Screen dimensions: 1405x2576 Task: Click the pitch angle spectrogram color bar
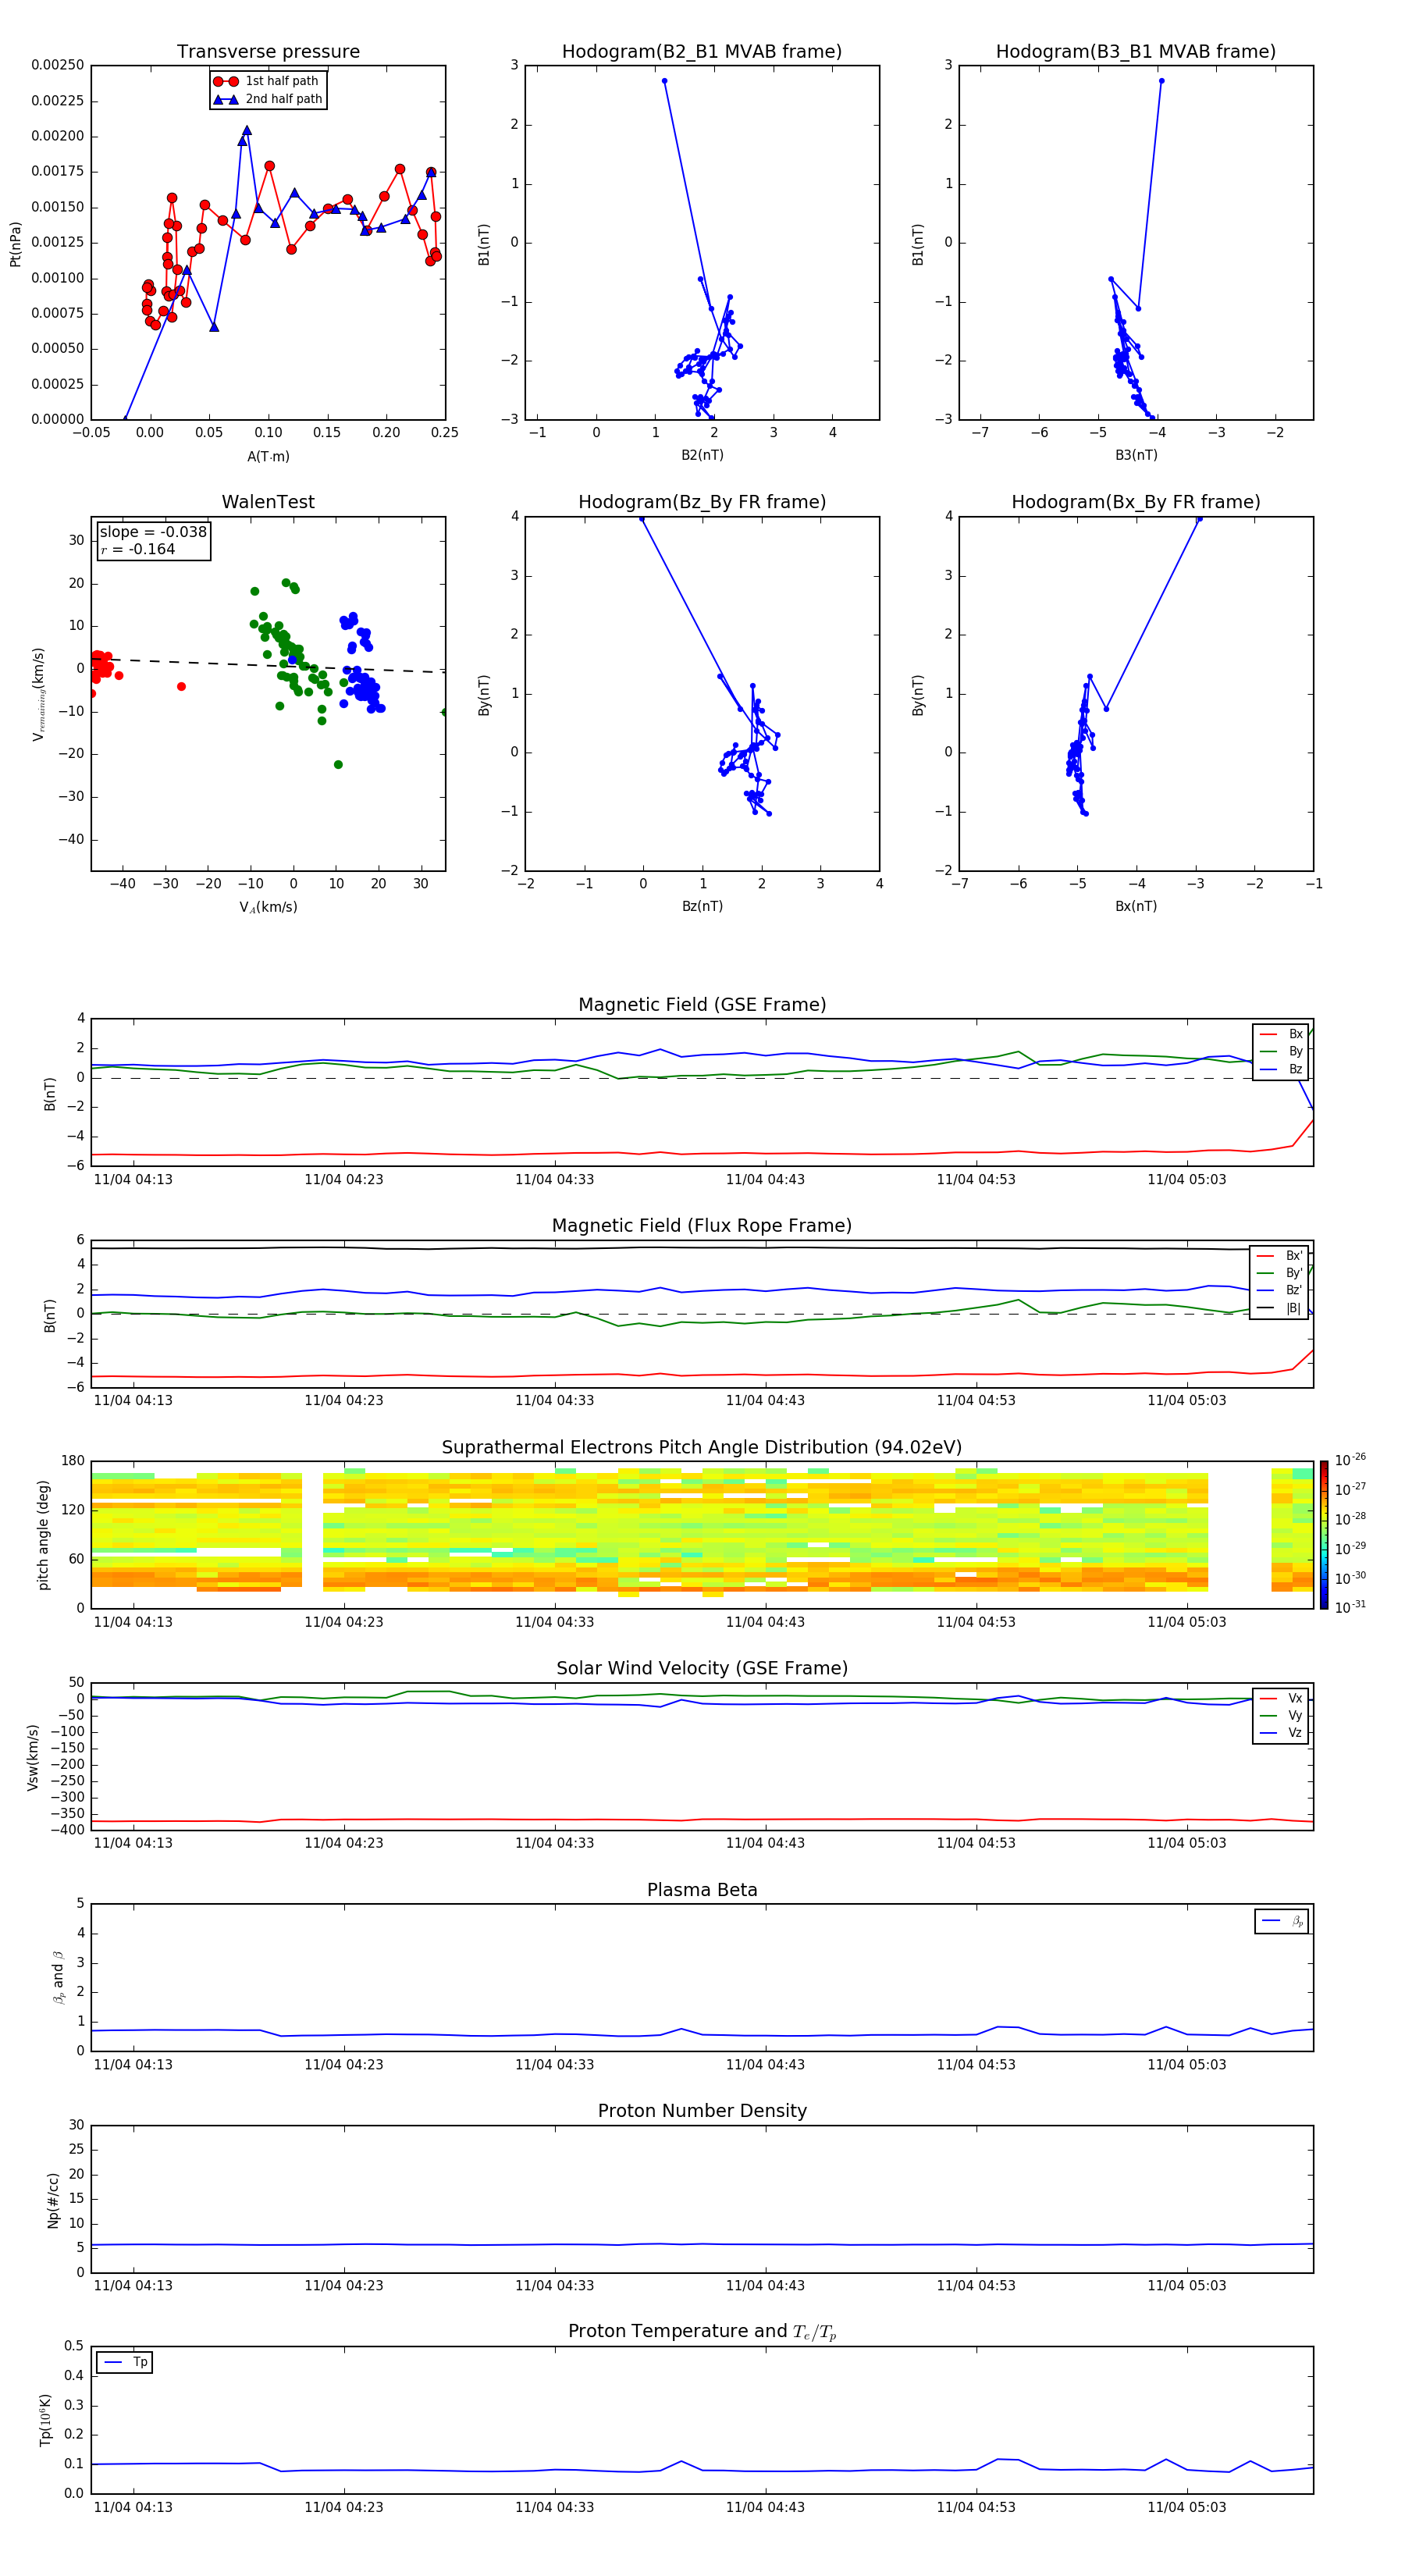1324,1535
